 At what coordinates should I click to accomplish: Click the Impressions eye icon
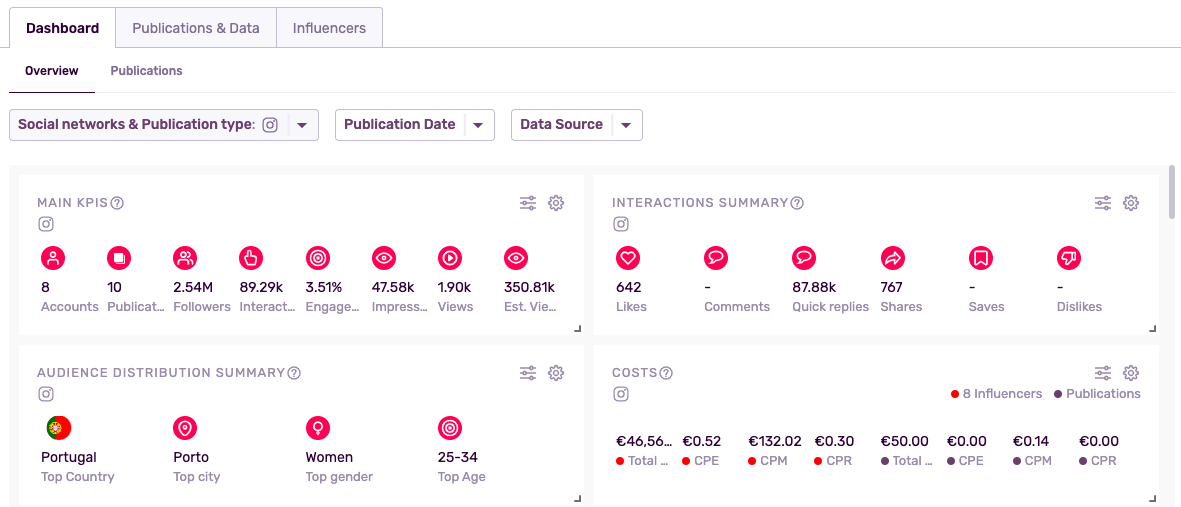(x=383, y=258)
